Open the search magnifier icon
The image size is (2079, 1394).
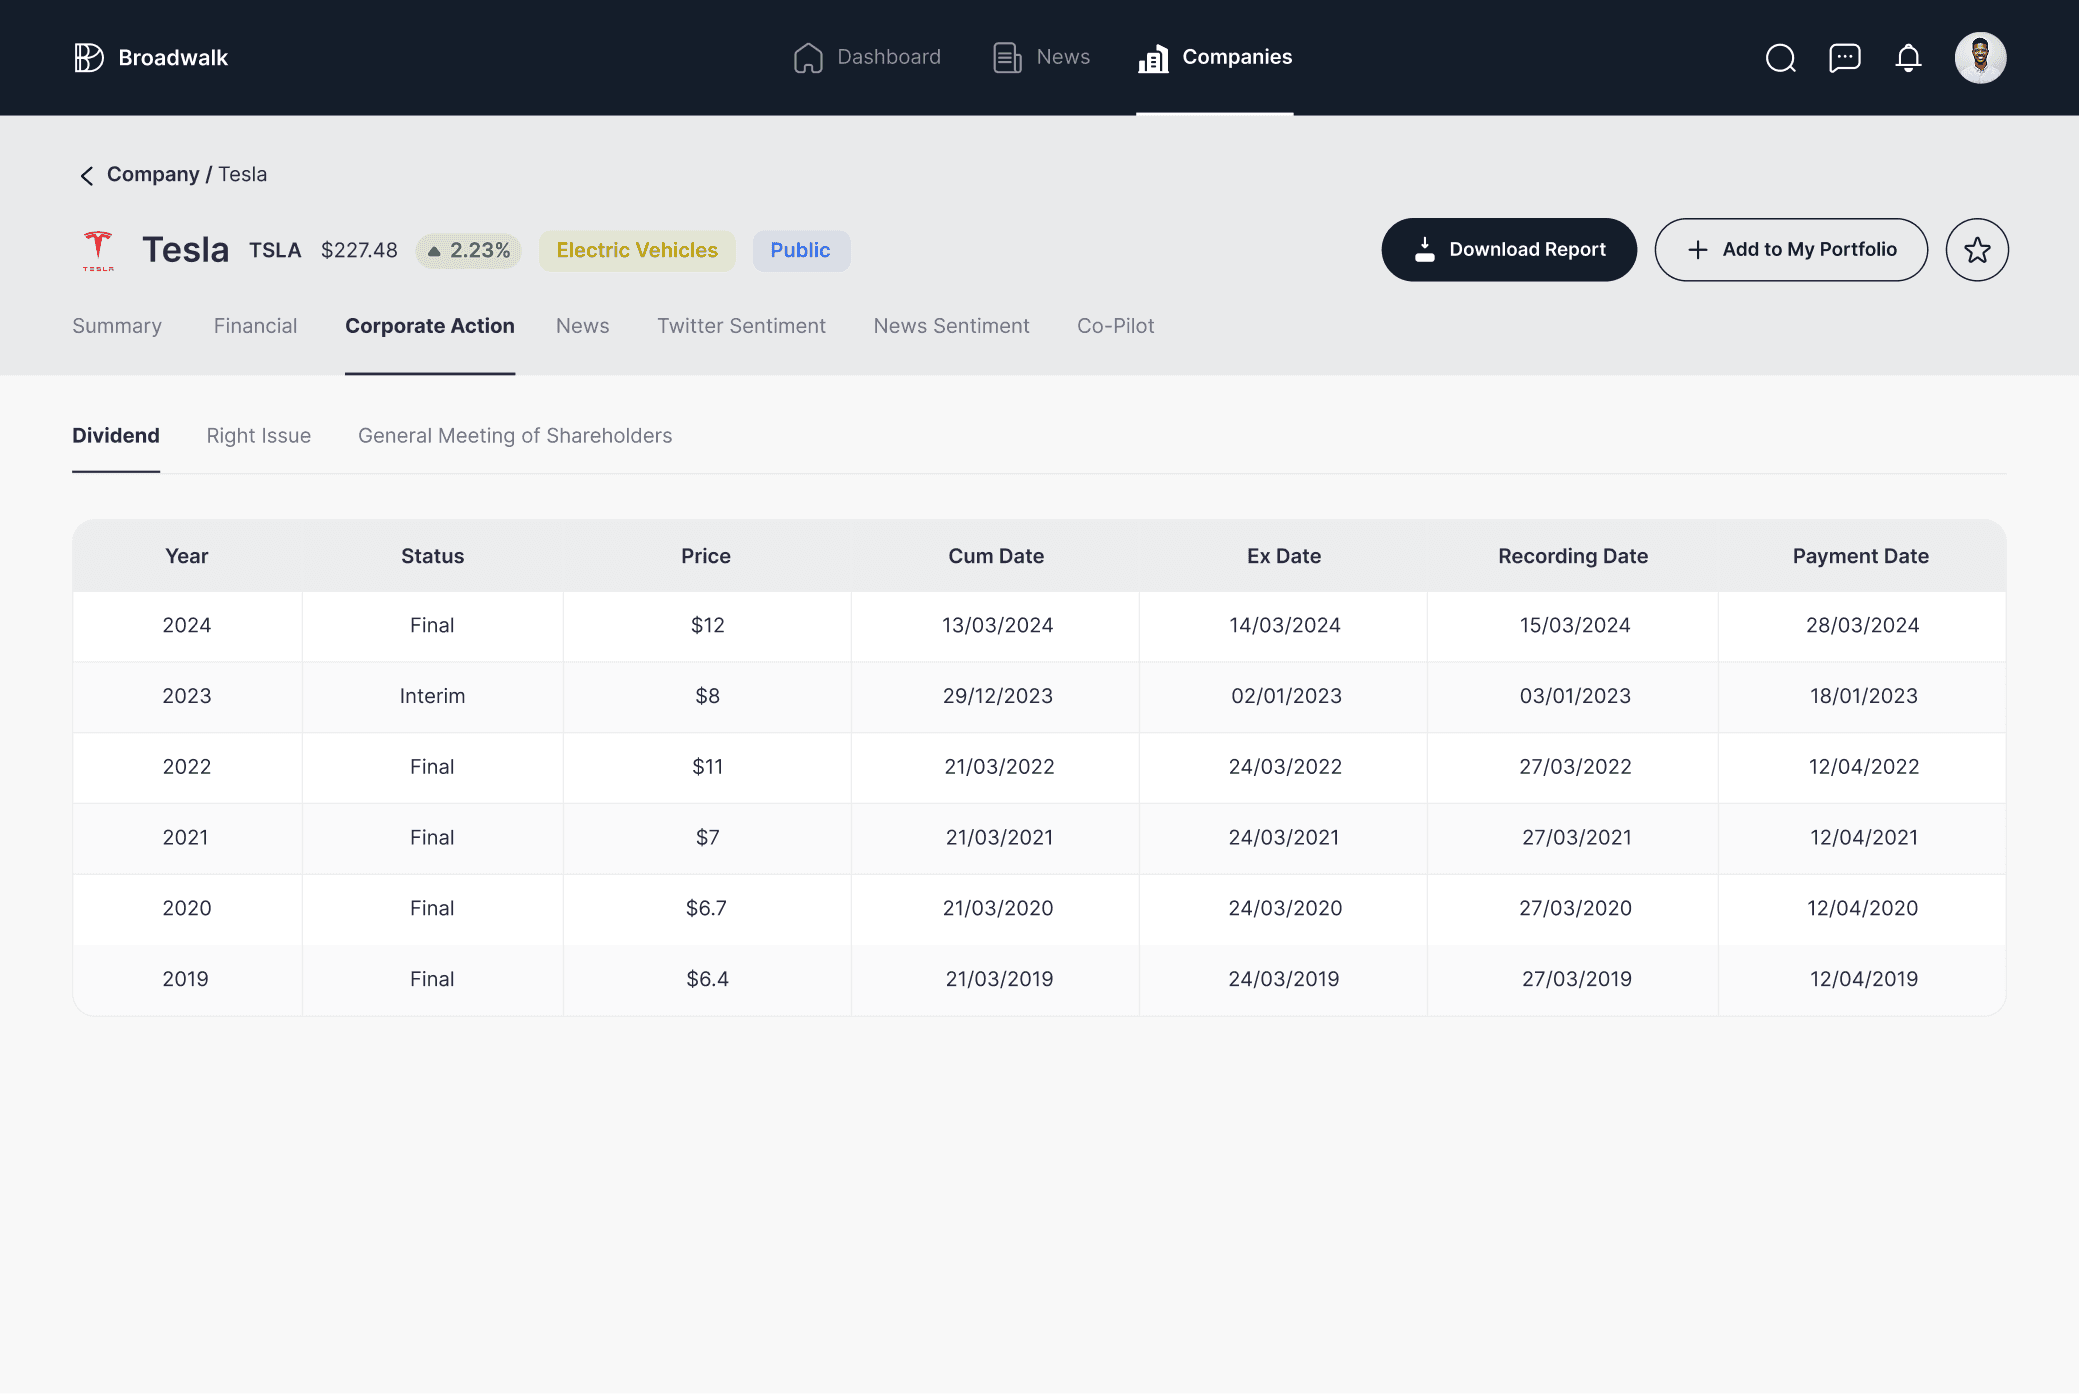pyautogui.click(x=1780, y=58)
